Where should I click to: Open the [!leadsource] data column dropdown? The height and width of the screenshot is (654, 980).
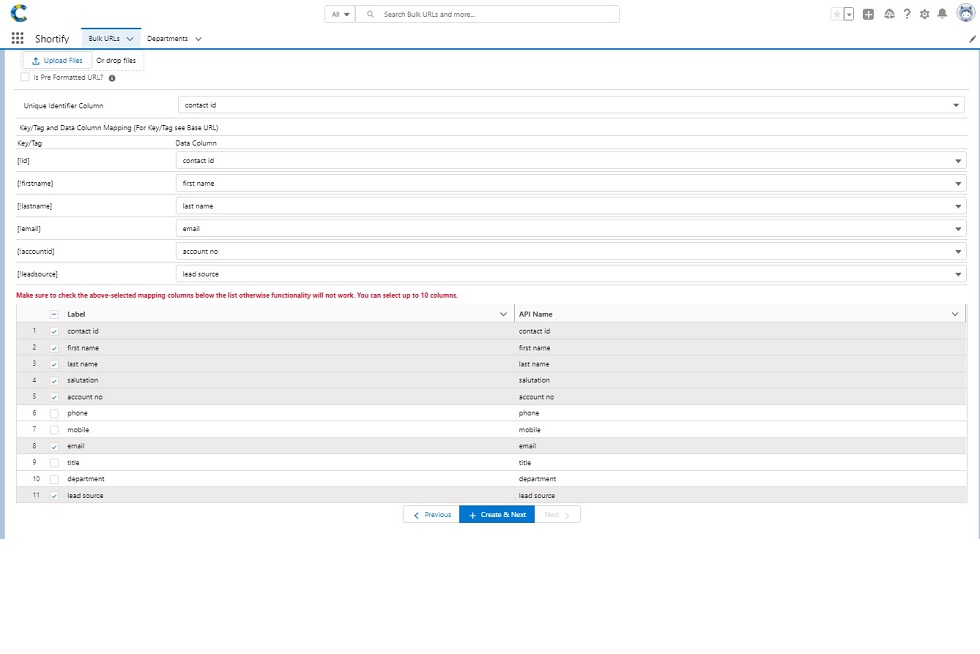[571, 274]
